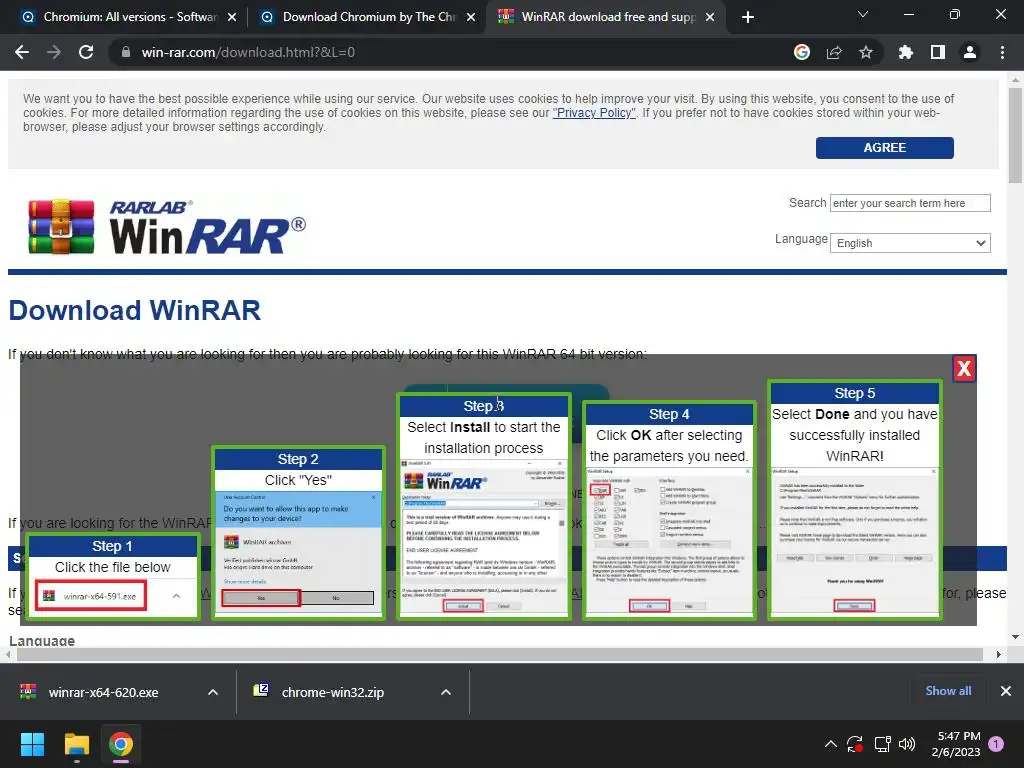Show hidden system tray icons

coord(831,744)
